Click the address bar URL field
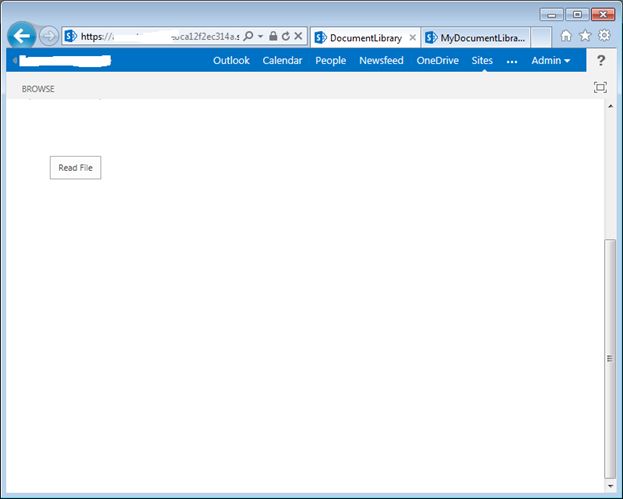 click(x=159, y=37)
